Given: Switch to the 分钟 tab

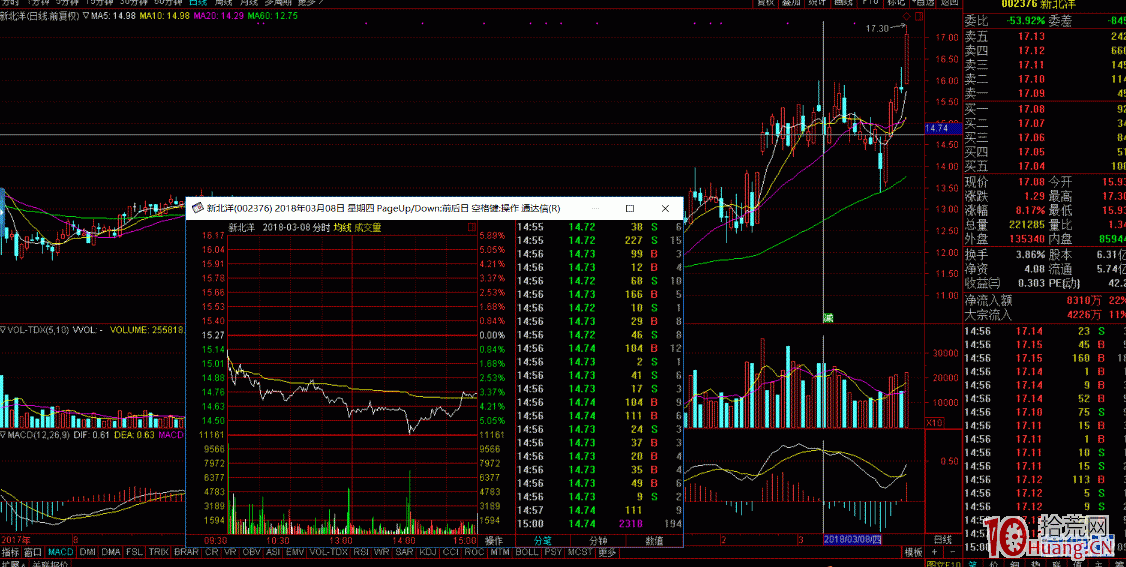Looking at the screenshot, I should click(x=598, y=540).
